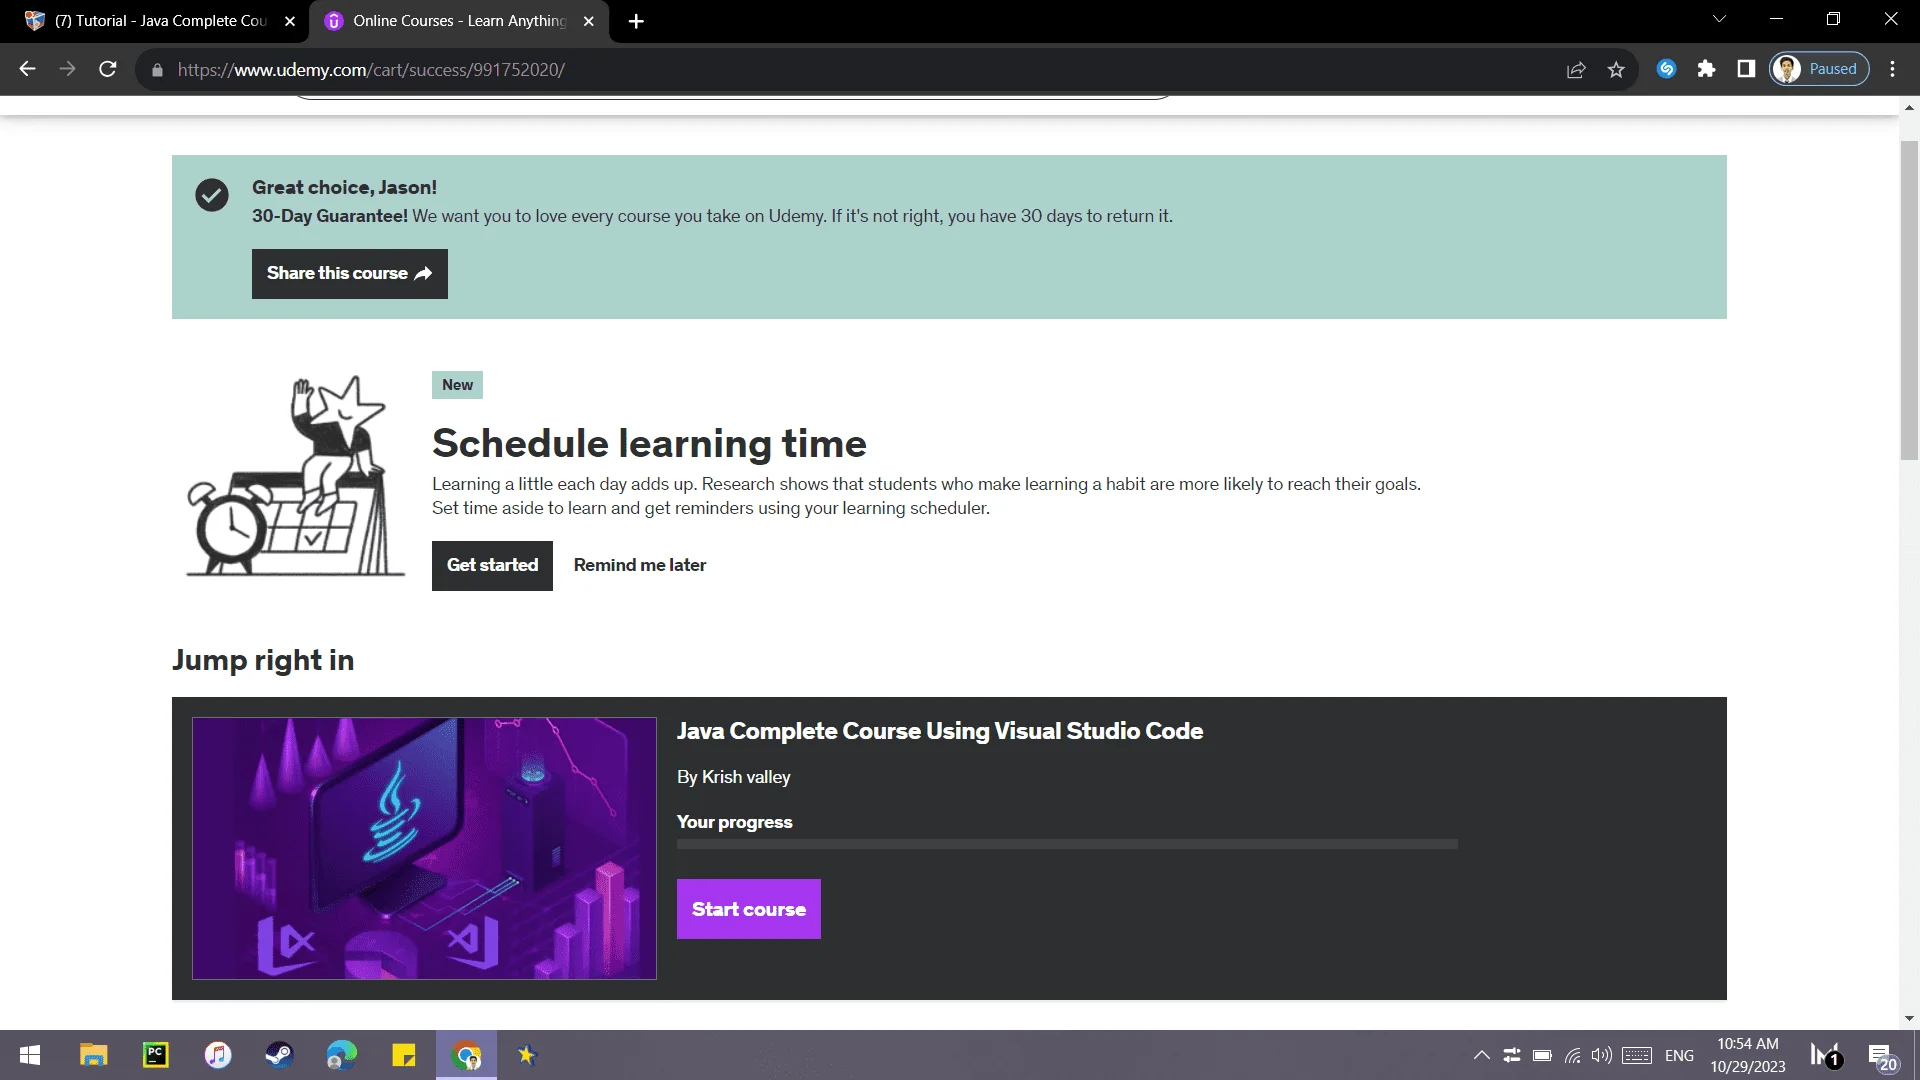Select the Online Courses - Learn Anything tab
1920x1080 pixels.
point(459,21)
